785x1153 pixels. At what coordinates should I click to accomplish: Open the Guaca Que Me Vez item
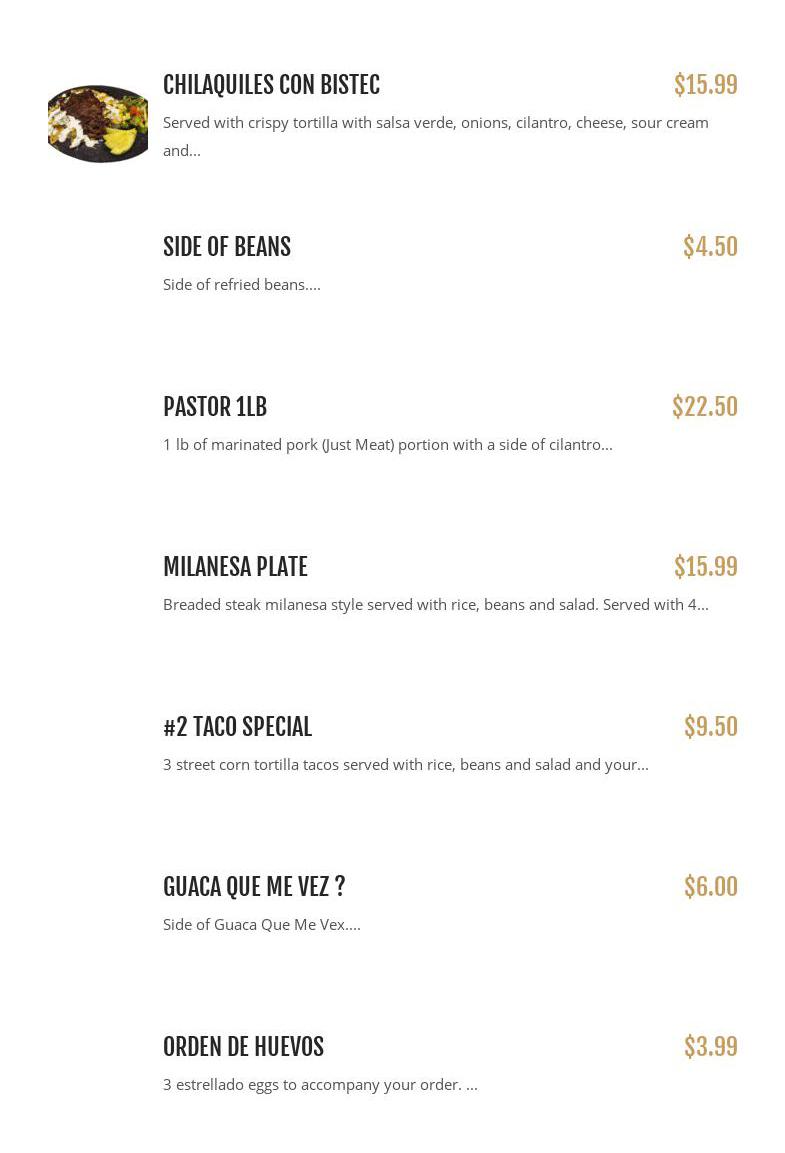click(254, 887)
